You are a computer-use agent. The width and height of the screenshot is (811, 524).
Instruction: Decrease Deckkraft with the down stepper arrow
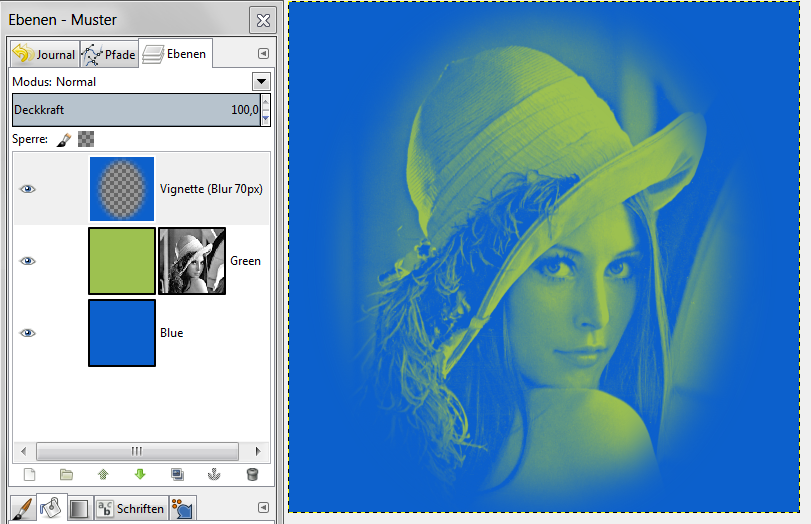pos(266,118)
